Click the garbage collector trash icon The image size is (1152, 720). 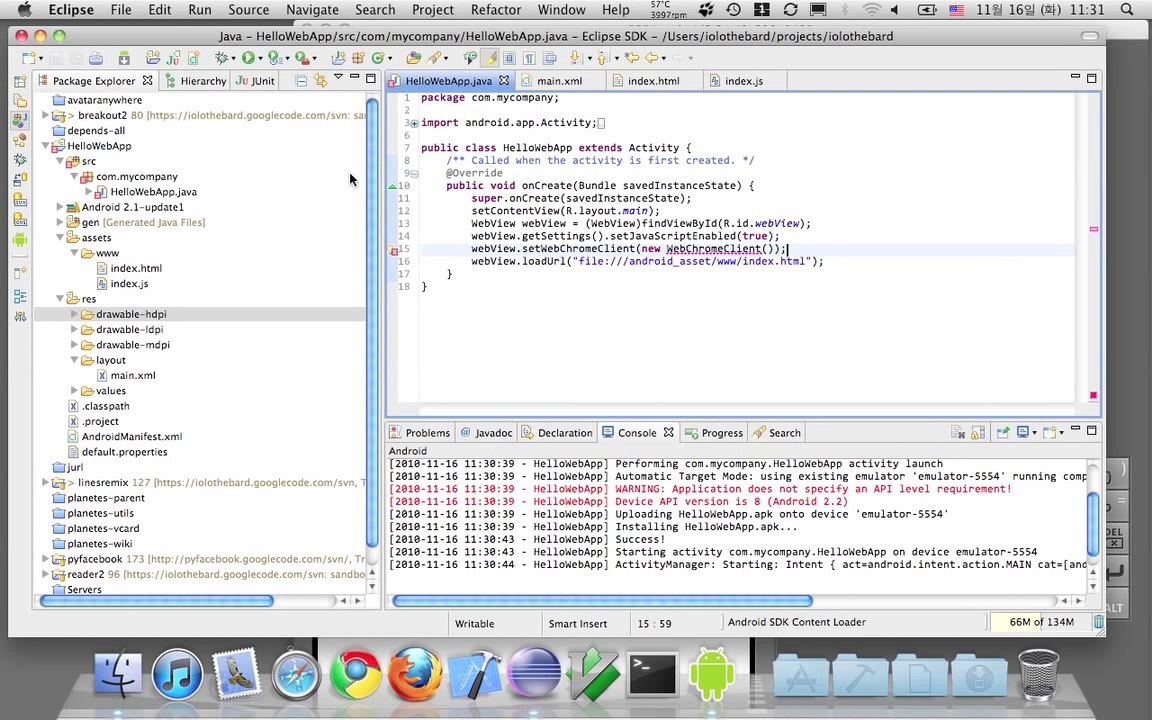coord(1098,622)
